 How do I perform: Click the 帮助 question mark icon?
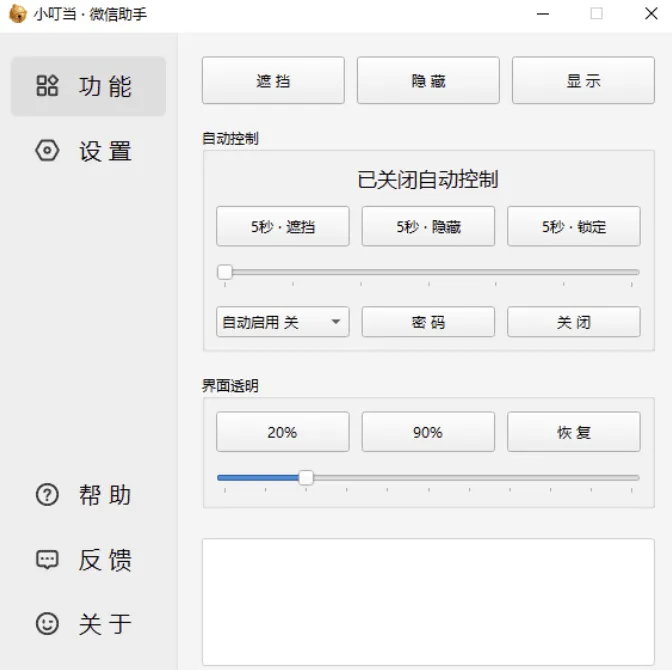click(47, 495)
